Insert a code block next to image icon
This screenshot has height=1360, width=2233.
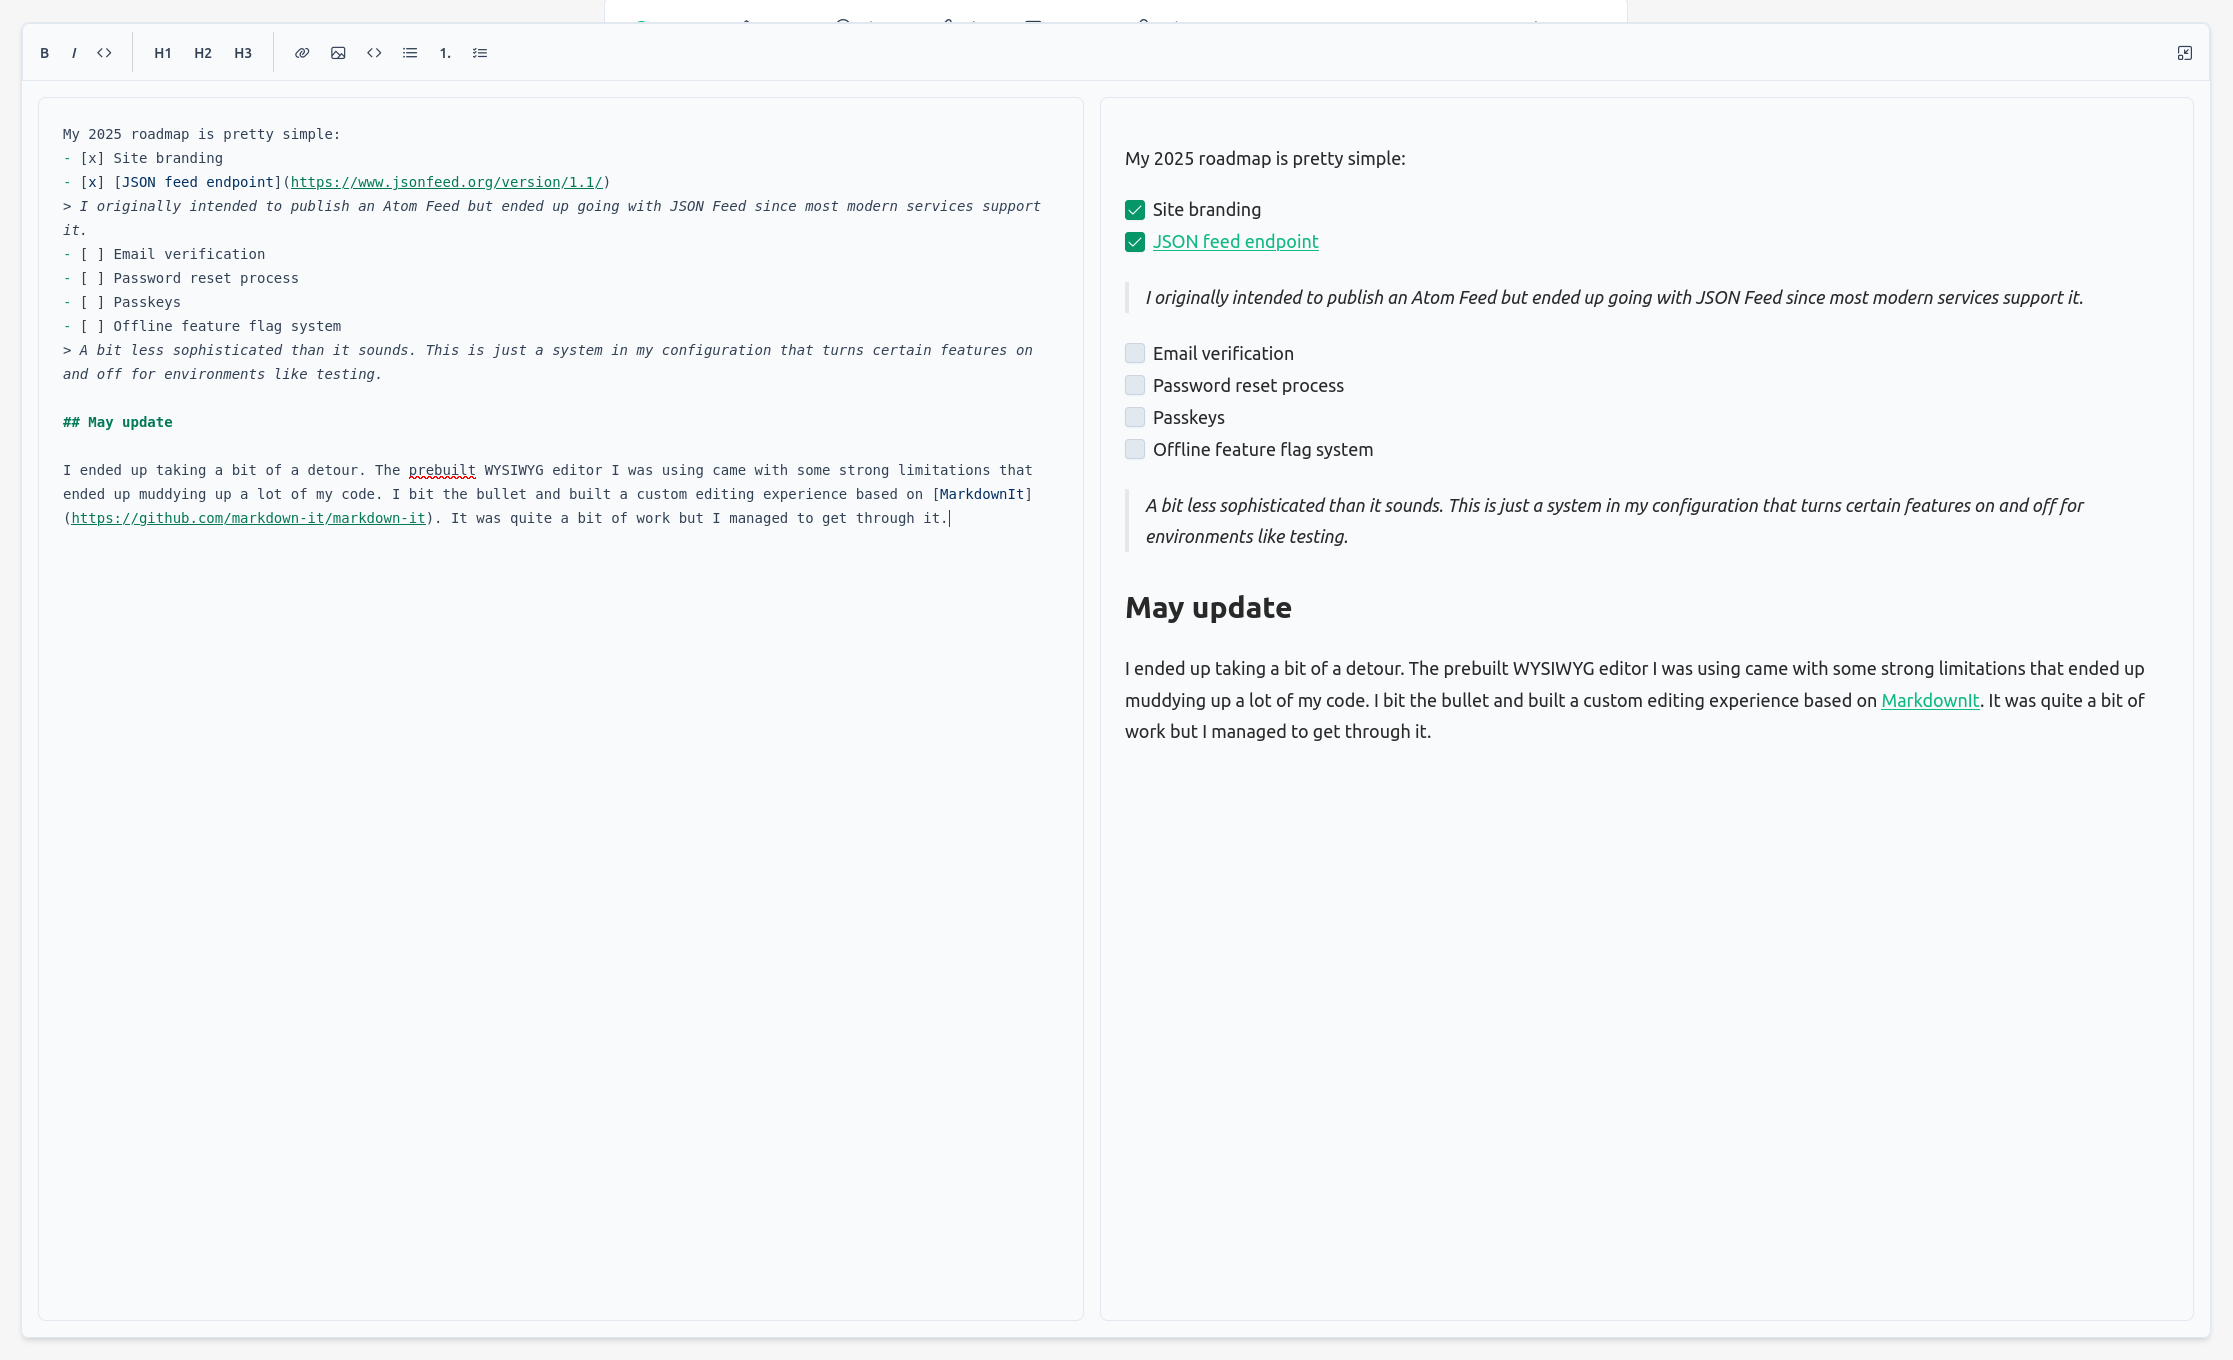[374, 53]
